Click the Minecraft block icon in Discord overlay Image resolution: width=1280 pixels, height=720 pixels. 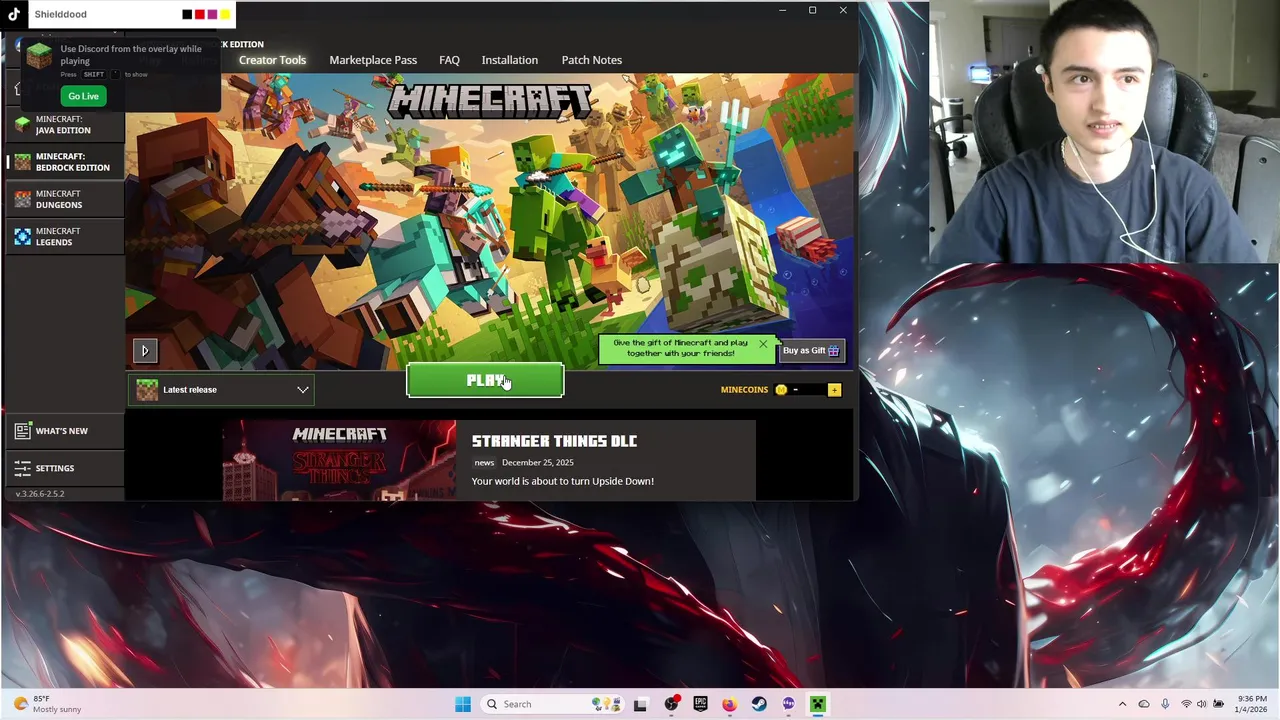click(x=39, y=56)
